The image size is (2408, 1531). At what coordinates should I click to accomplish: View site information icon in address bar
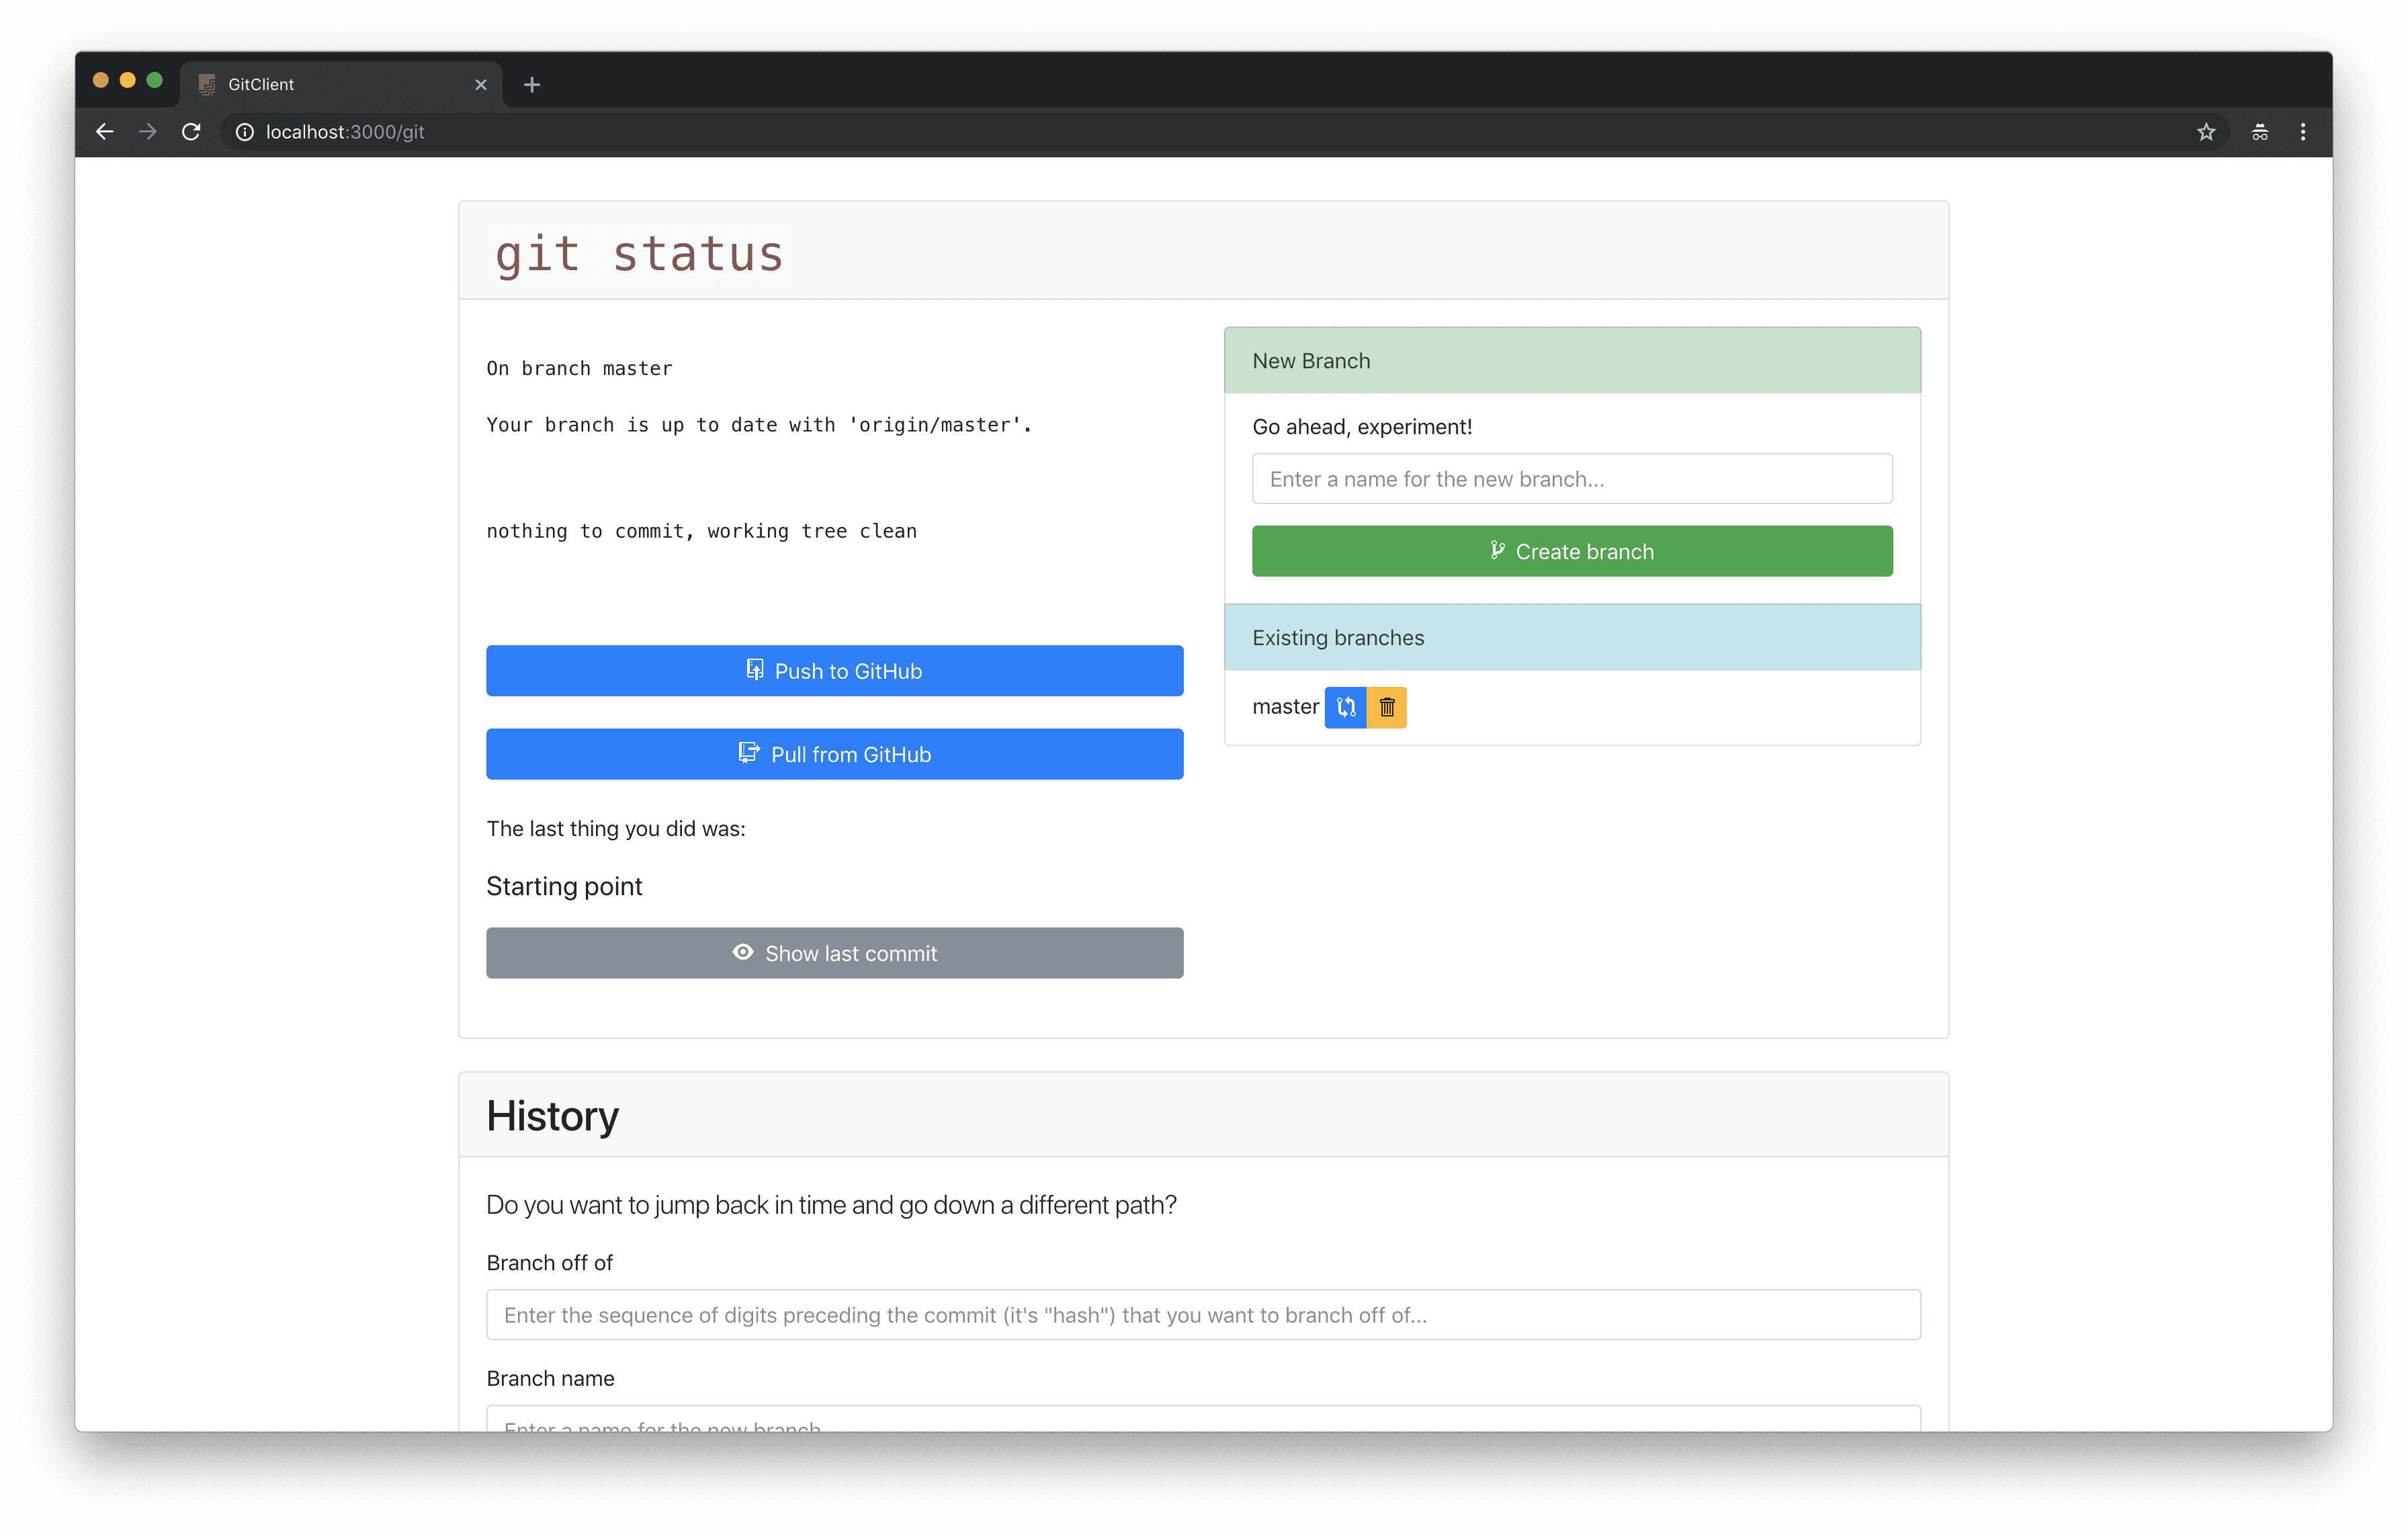(244, 132)
